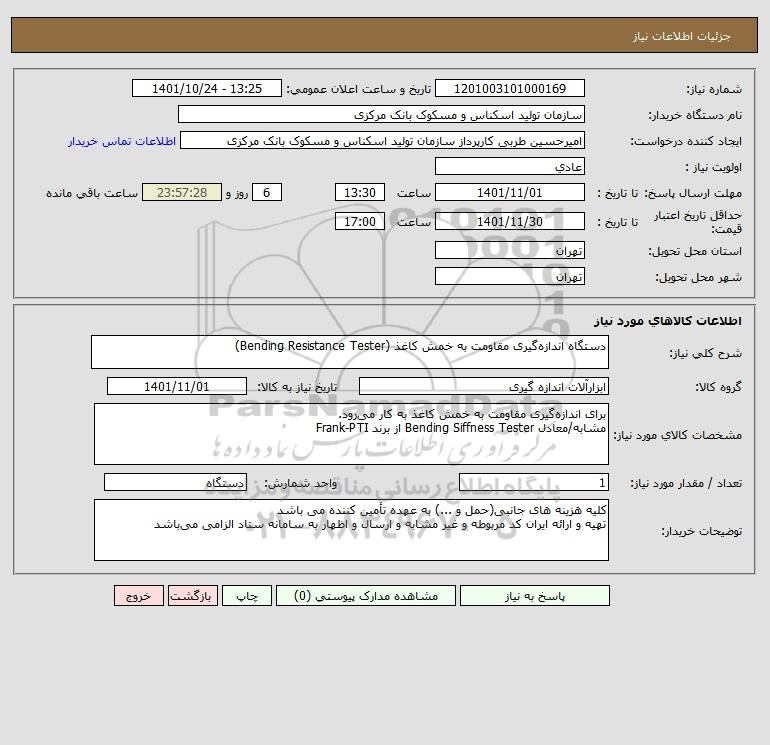Click the 'اطلاعات کالاهای مورد نیاز' section heading

[668, 321]
